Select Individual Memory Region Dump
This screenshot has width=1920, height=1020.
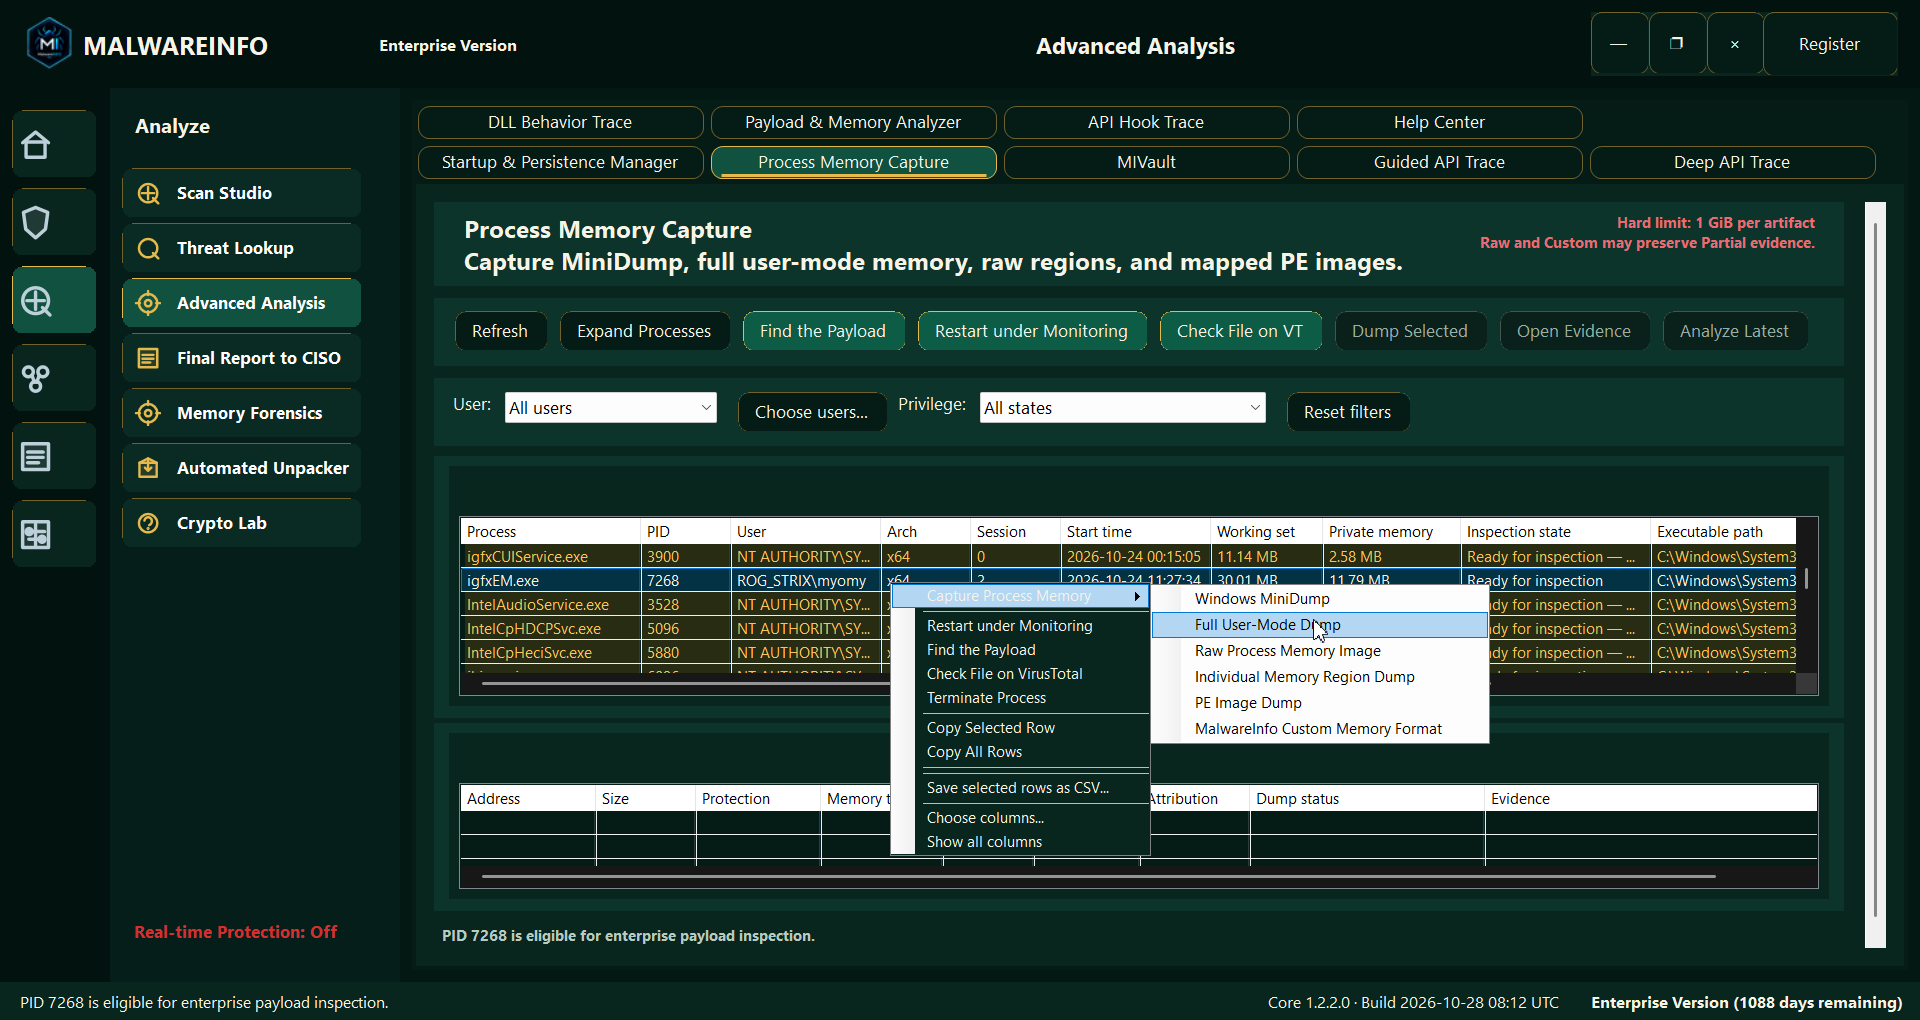pyautogui.click(x=1320, y=677)
